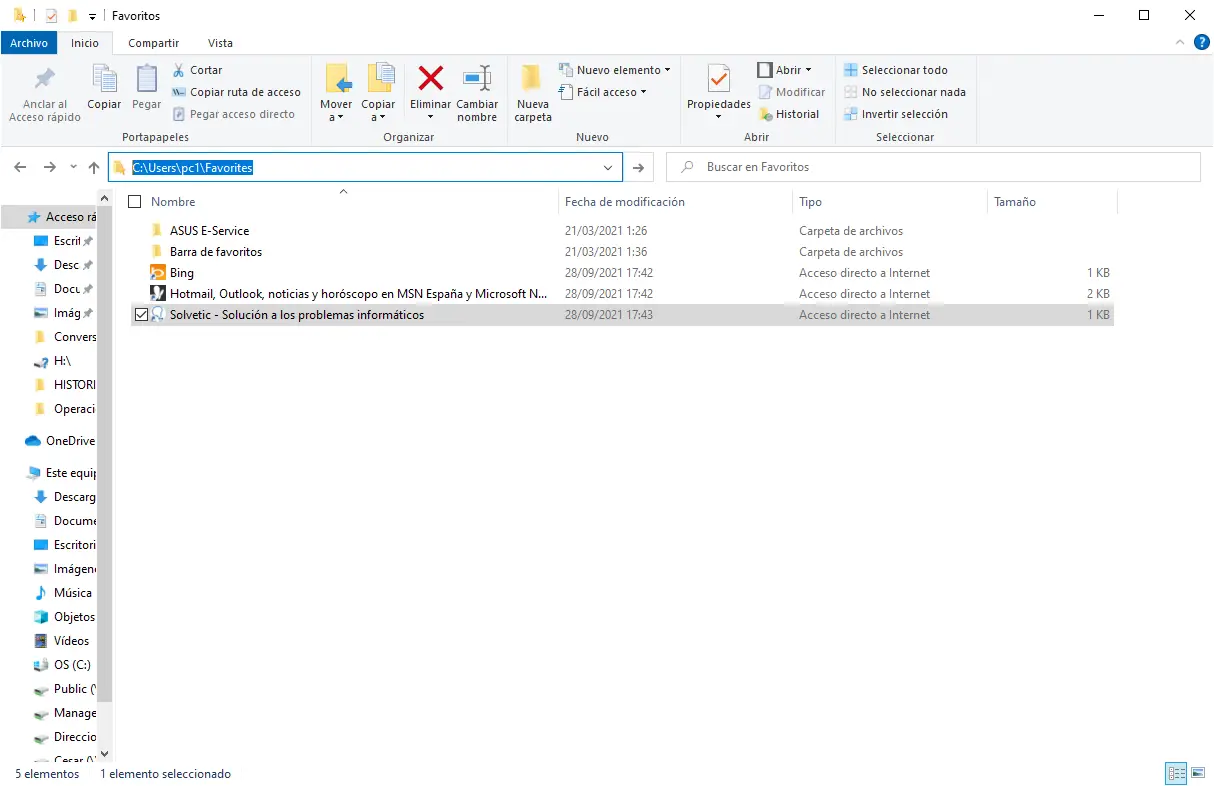The width and height of the screenshot is (1214, 786).
Task: Click Seleccionar todo
Action: (x=895, y=70)
